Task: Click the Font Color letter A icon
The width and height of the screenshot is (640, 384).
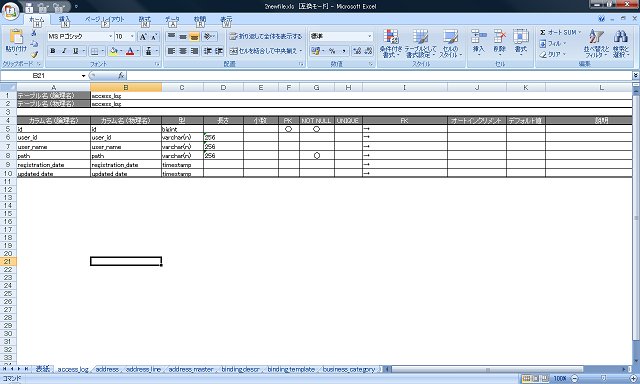Action: point(130,51)
